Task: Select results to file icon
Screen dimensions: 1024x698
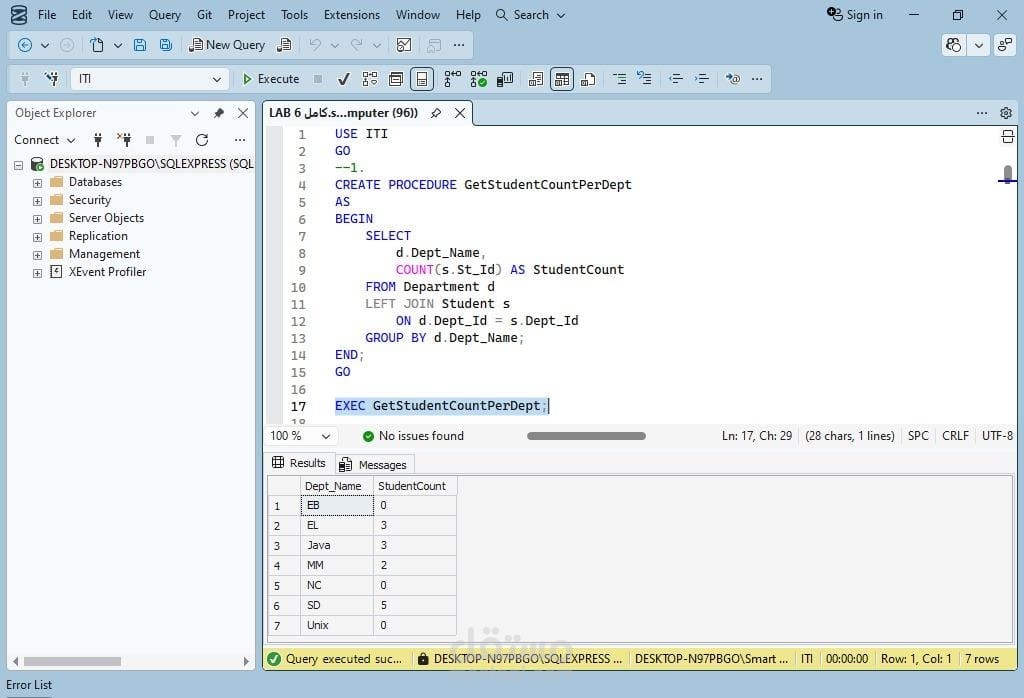Action: click(x=588, y=79)
